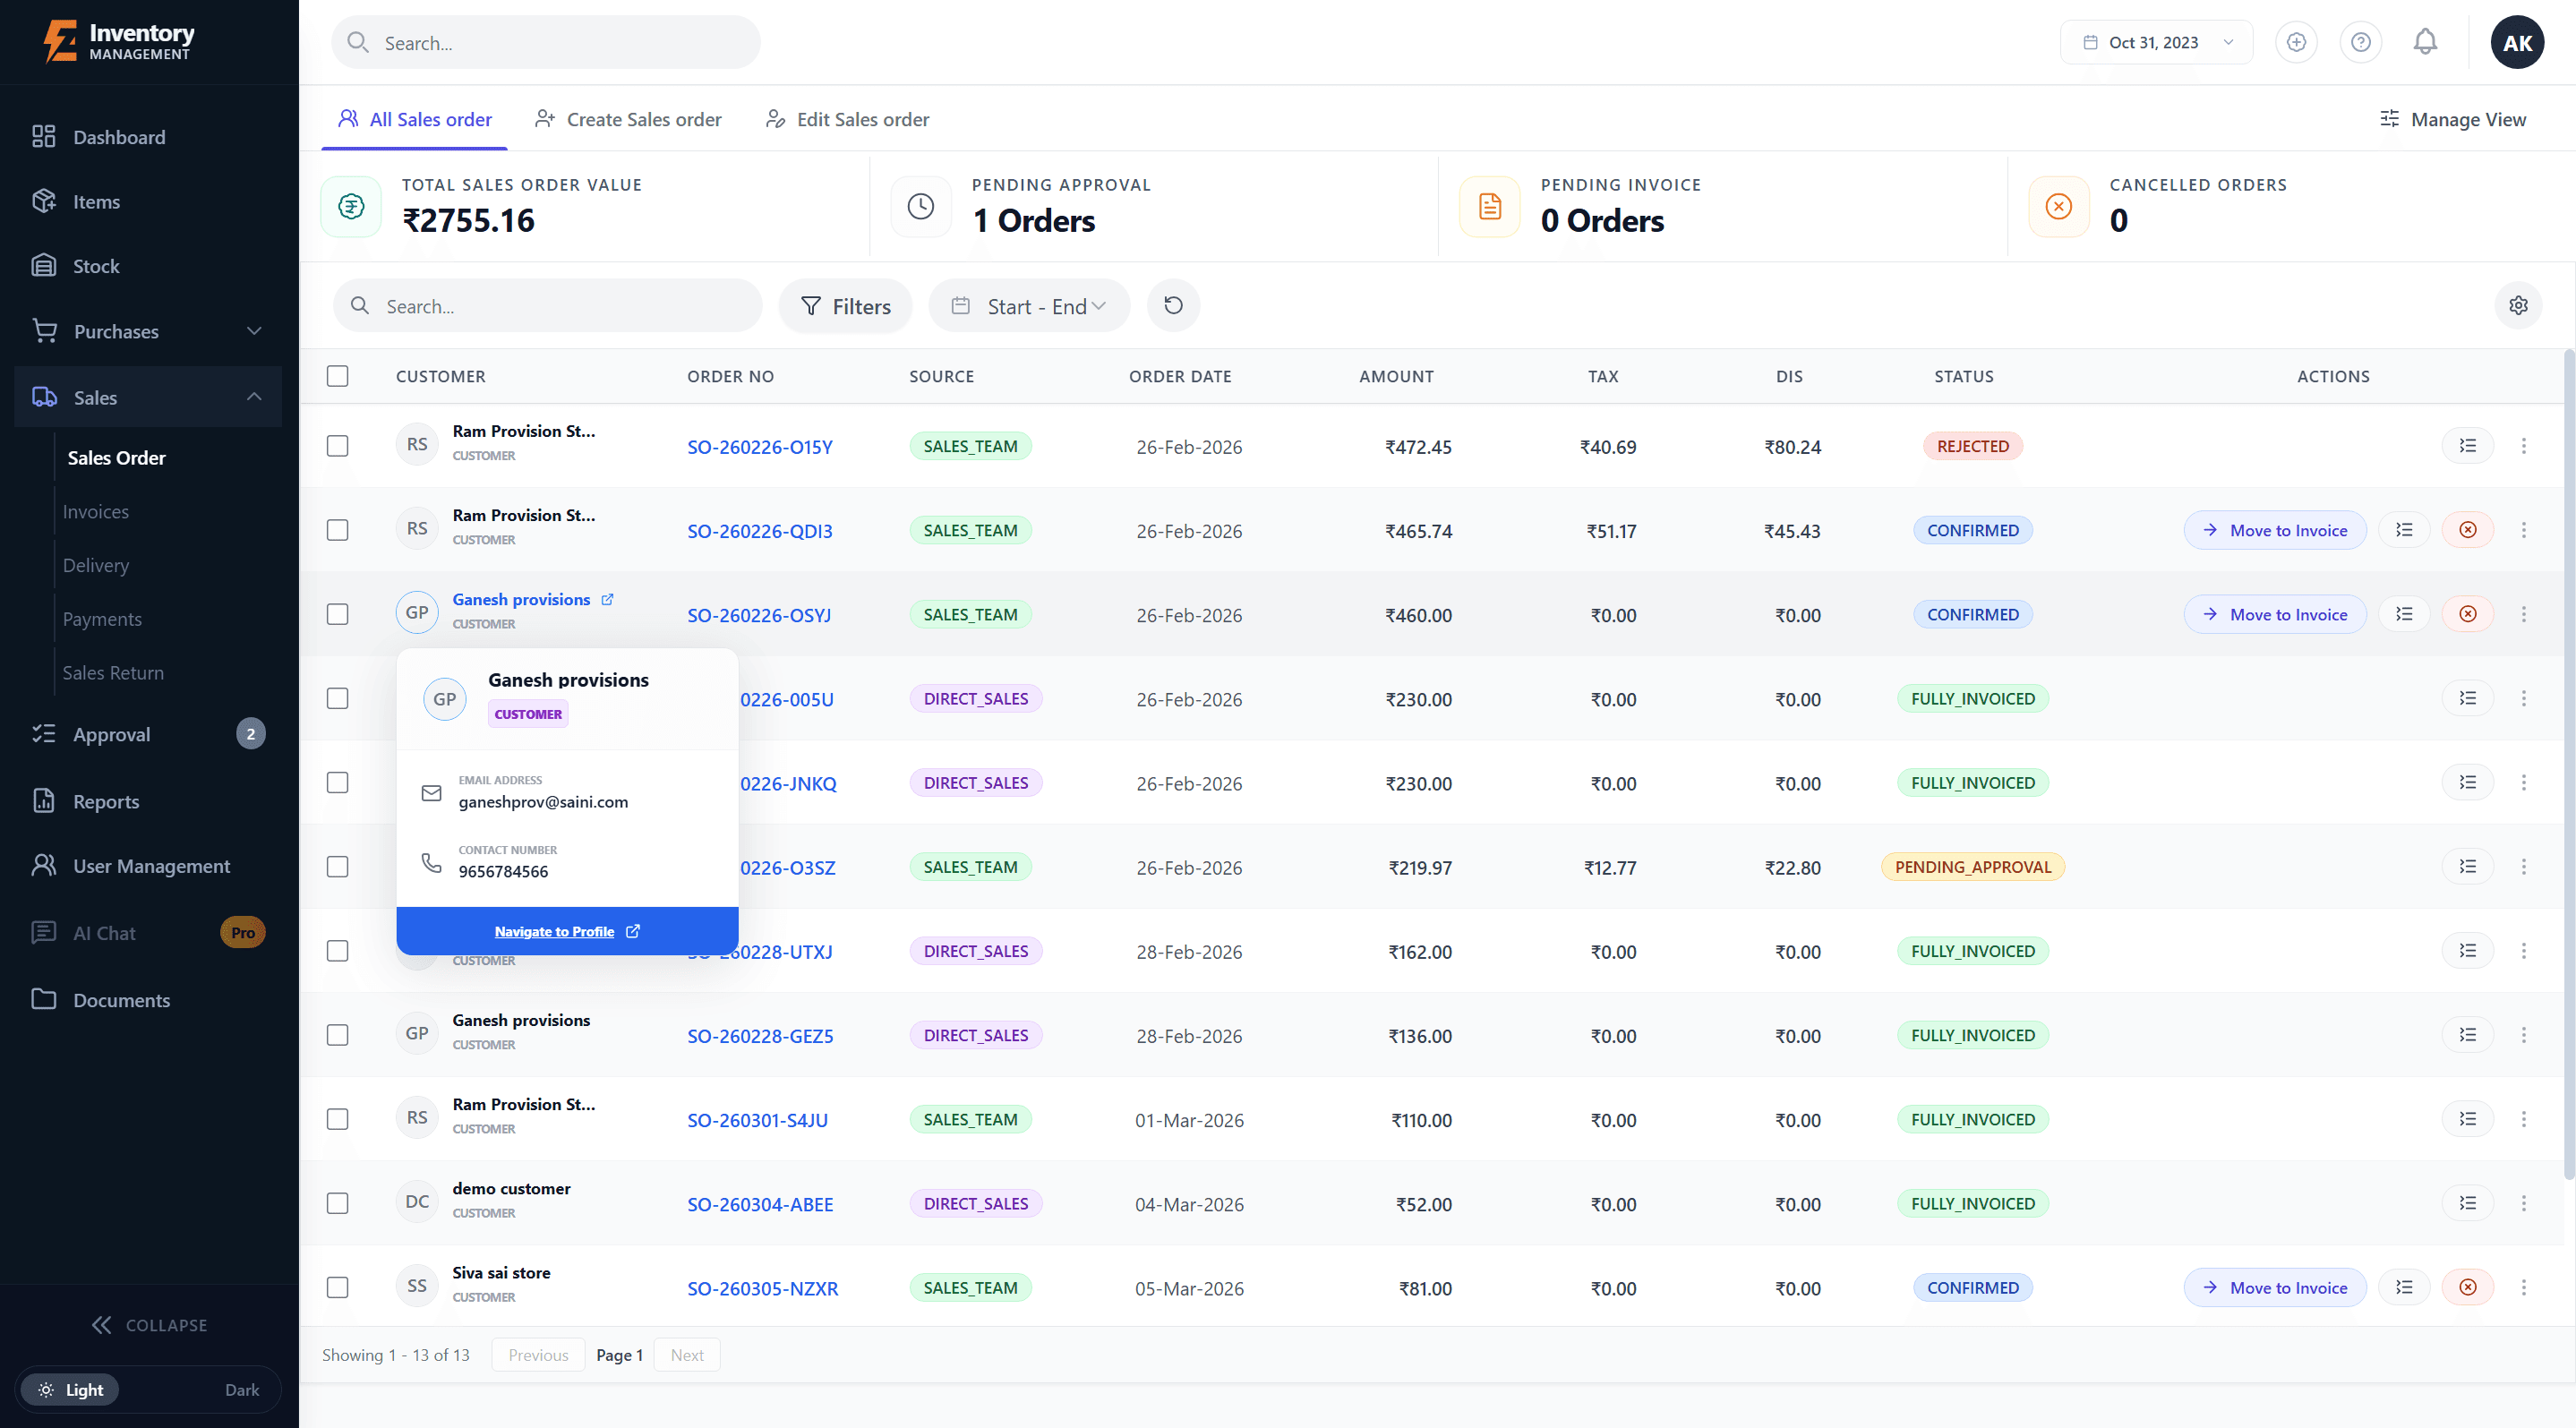Open the Start - End date range picker
The width and height of the screenshot is (2576, 1428).
[x=1029, y=305]
